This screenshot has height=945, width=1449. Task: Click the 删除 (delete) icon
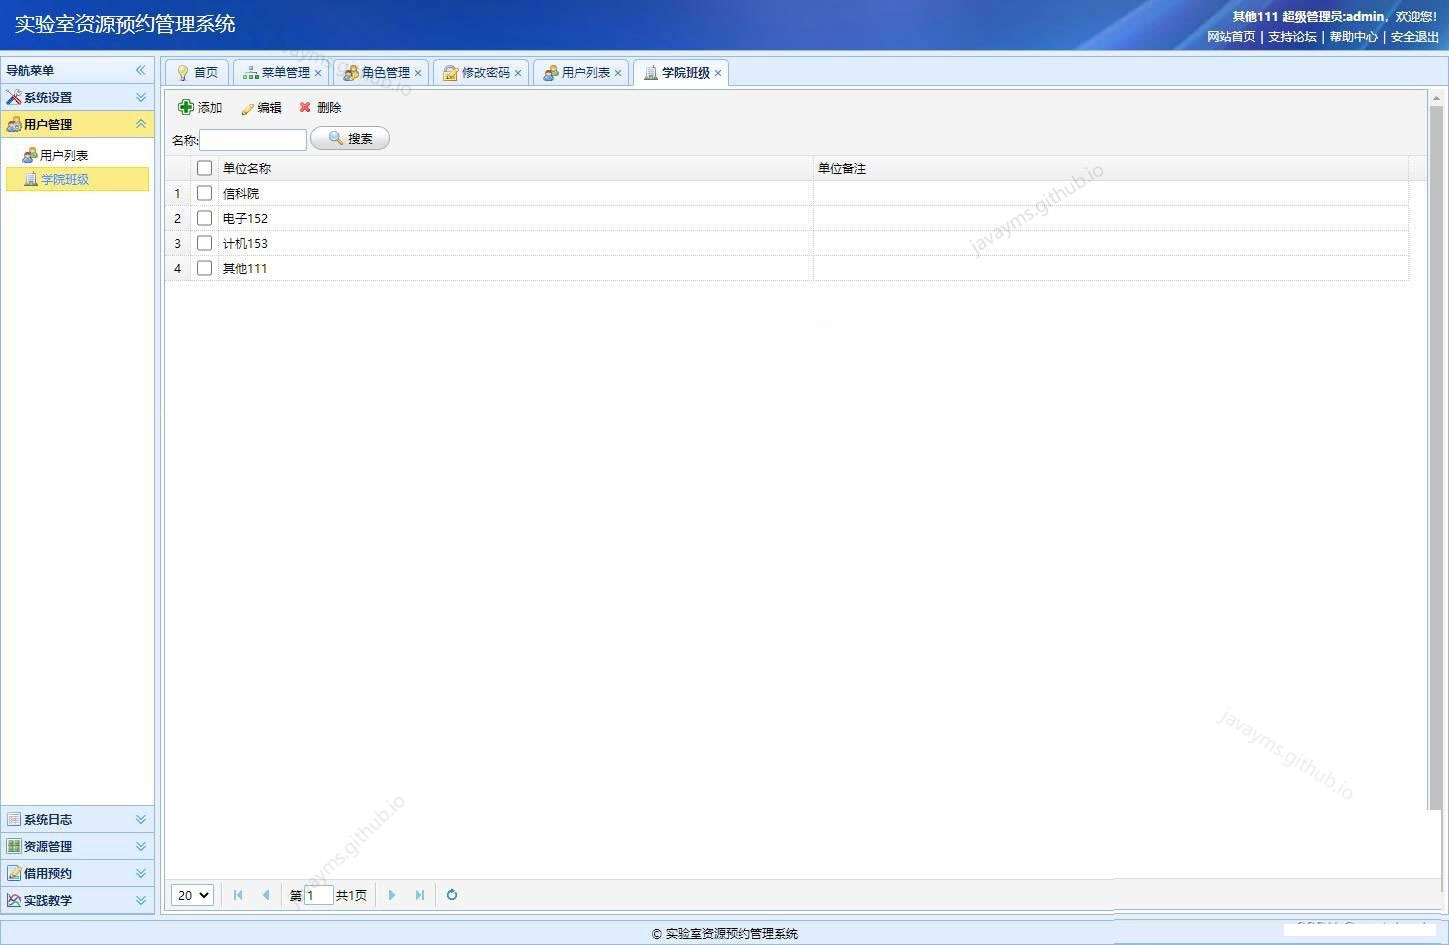click(305, 107)
